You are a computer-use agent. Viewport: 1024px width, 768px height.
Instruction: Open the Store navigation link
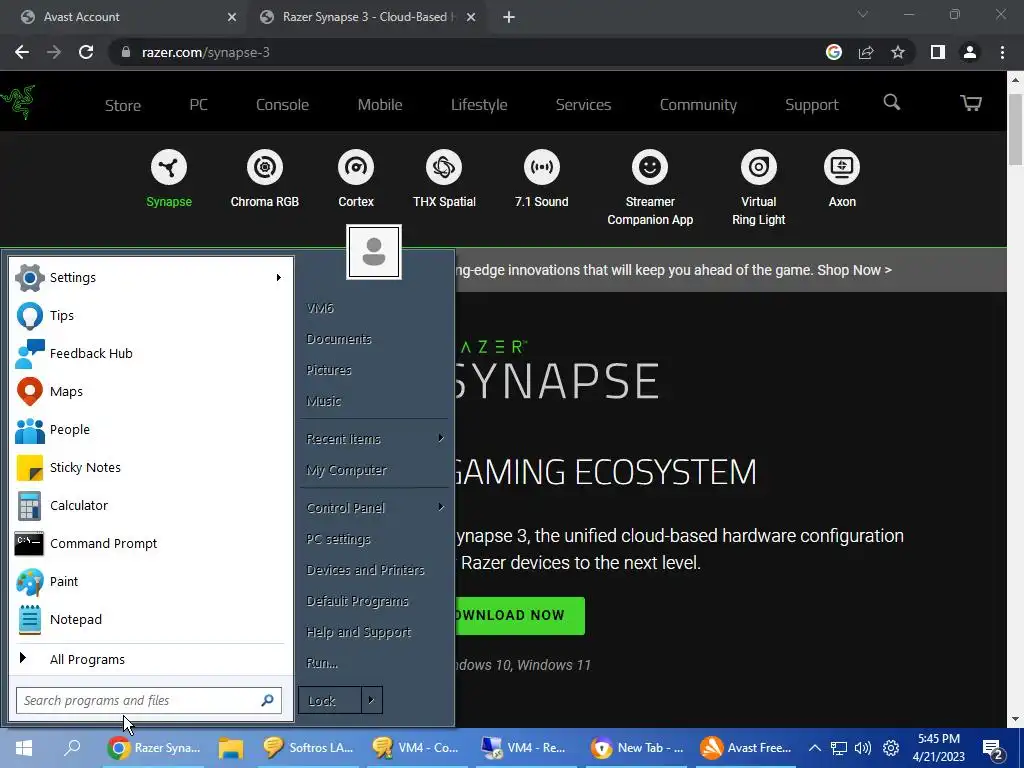pyautogui.click(x=123, y=105)
